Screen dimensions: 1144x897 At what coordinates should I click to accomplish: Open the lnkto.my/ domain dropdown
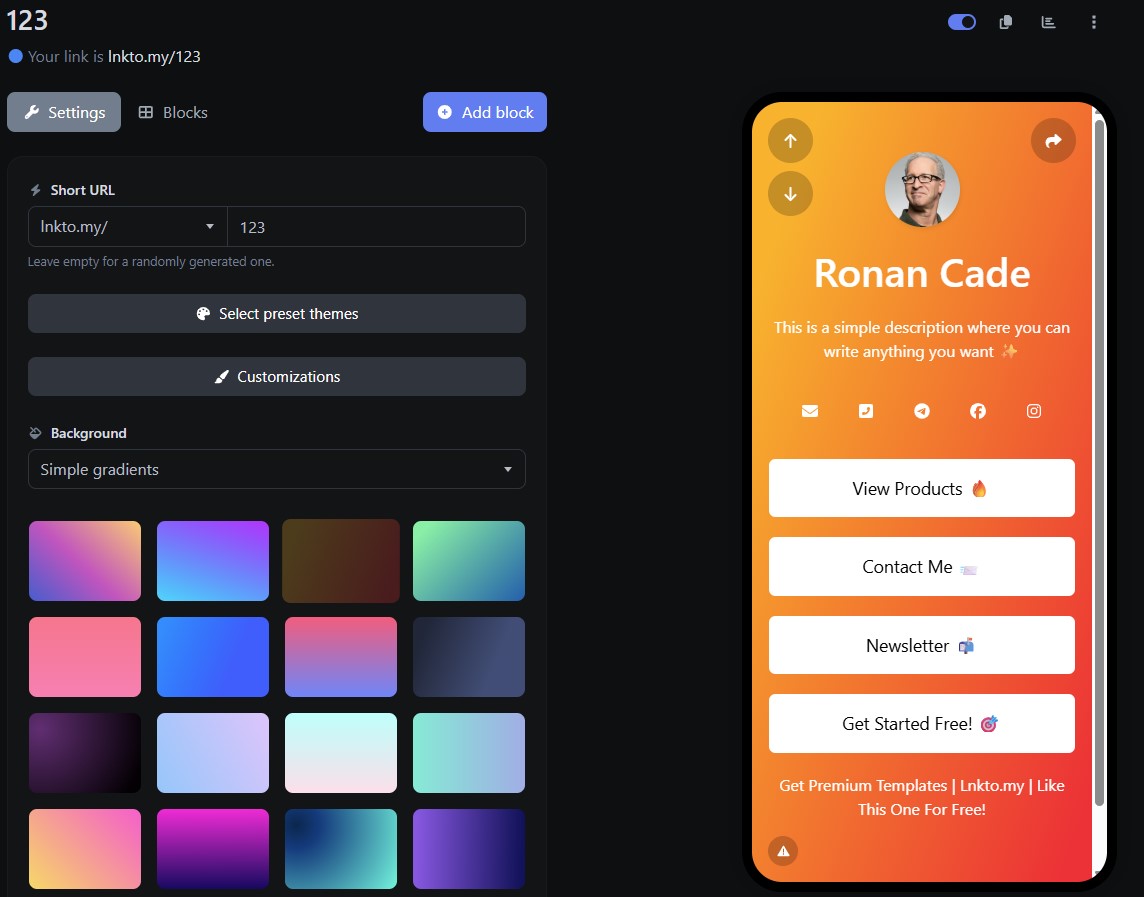tap(127, 226)
